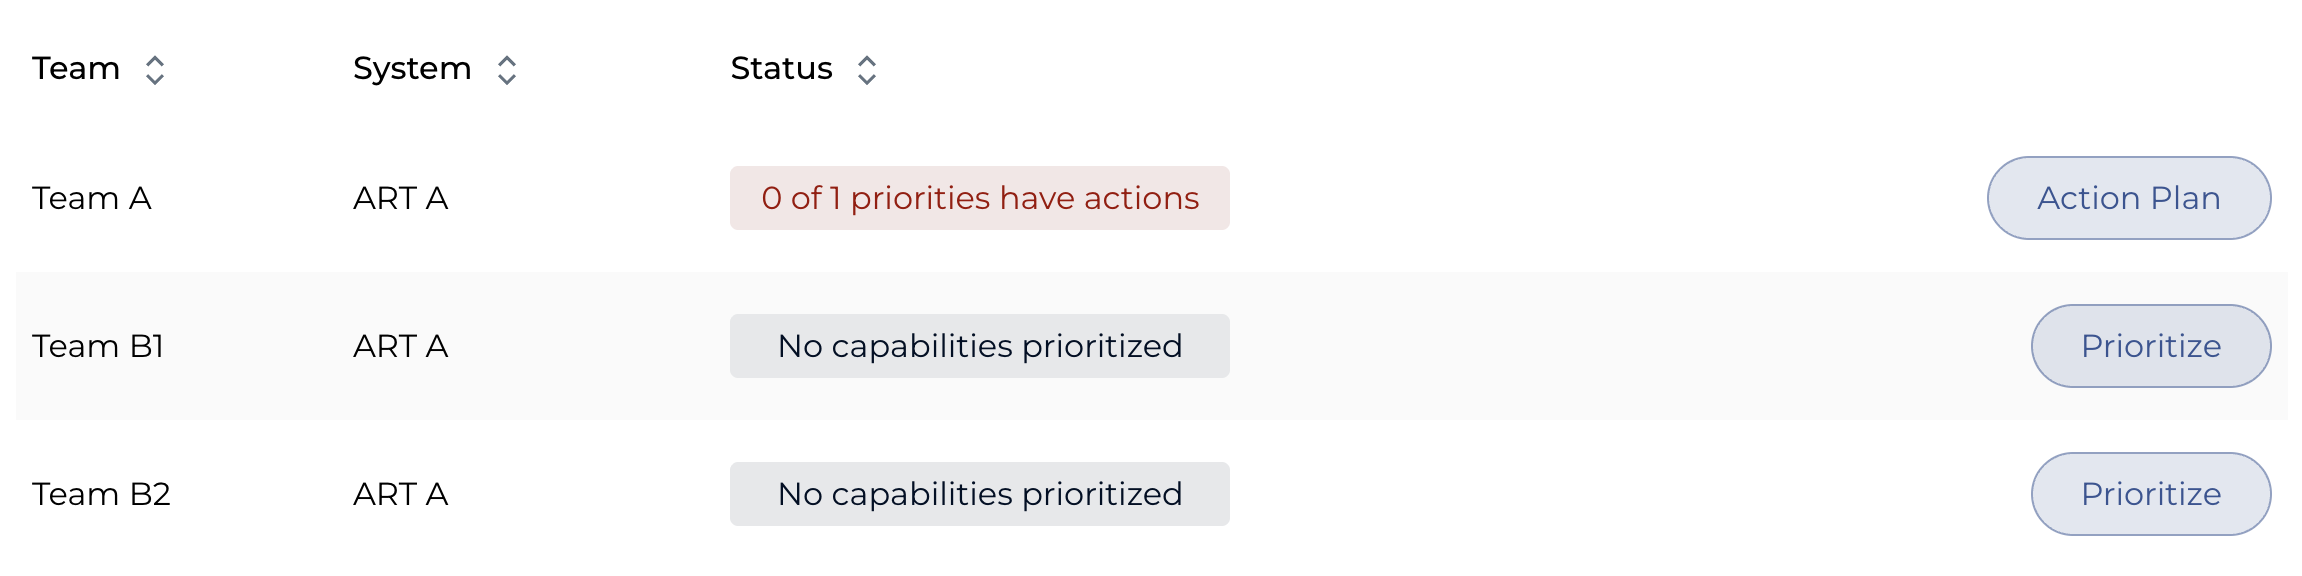Click Team B1's 'No capabilities prioritized' badge

(980, 346)
